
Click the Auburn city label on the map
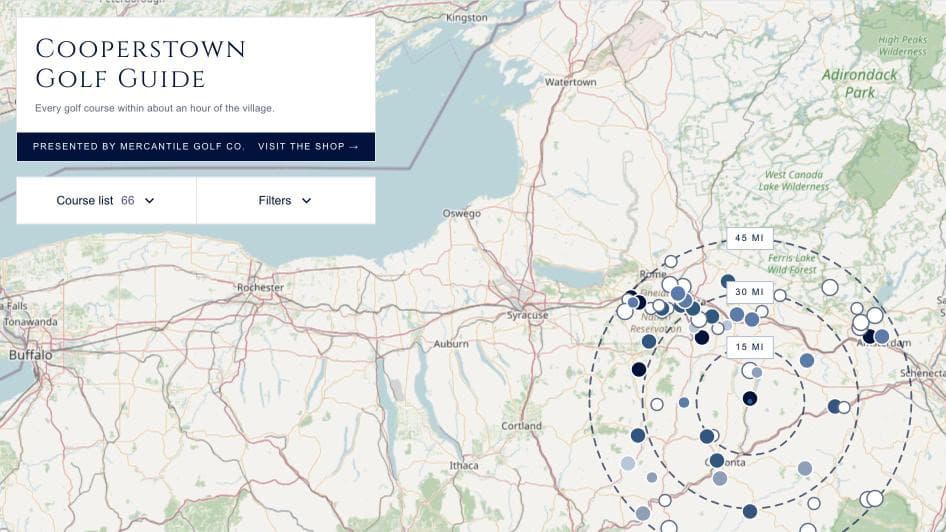451,344
